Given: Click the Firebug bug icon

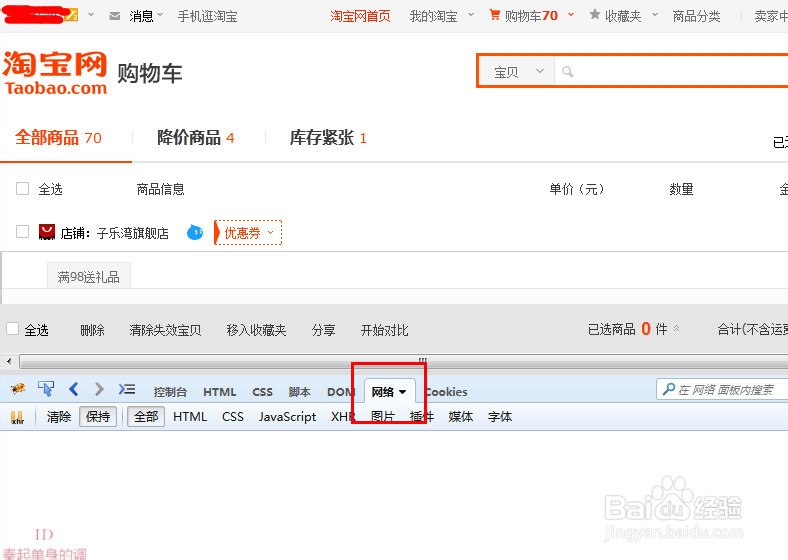Looking at the screenshot, I should (x=18, y=389).
